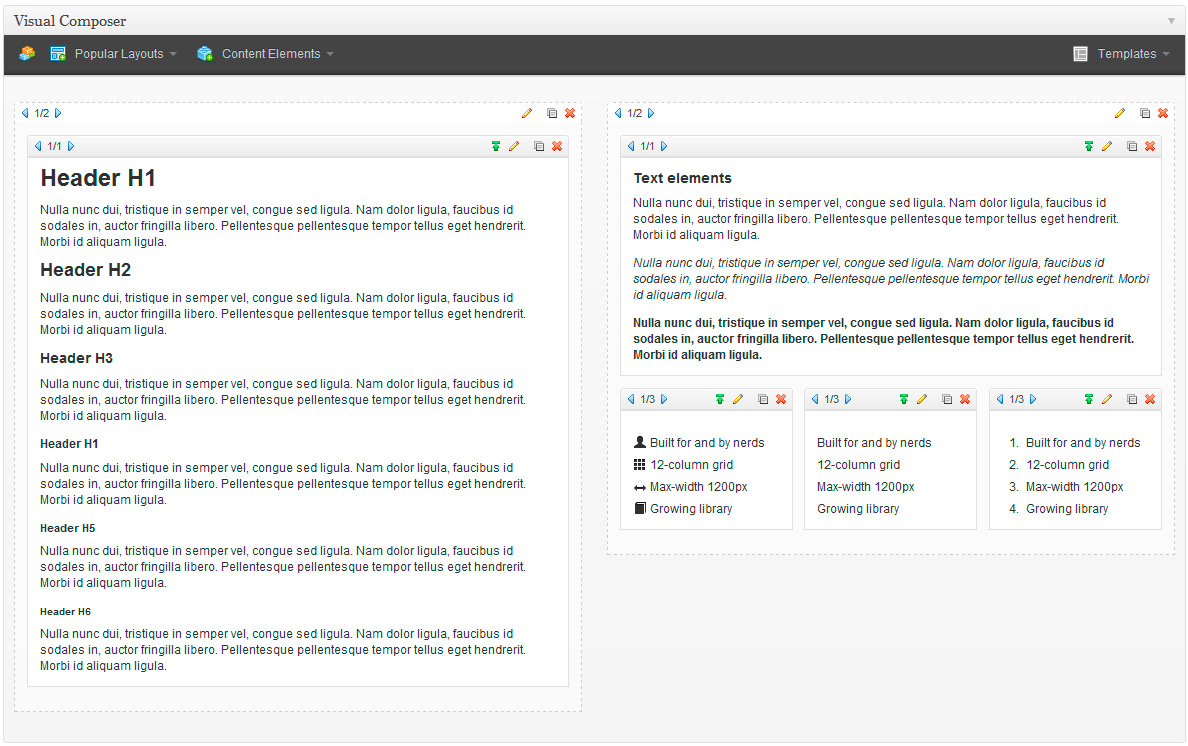Decrease width of right 1/2 column with left arrow
The image size is (1188, 746).
[618, 114]
